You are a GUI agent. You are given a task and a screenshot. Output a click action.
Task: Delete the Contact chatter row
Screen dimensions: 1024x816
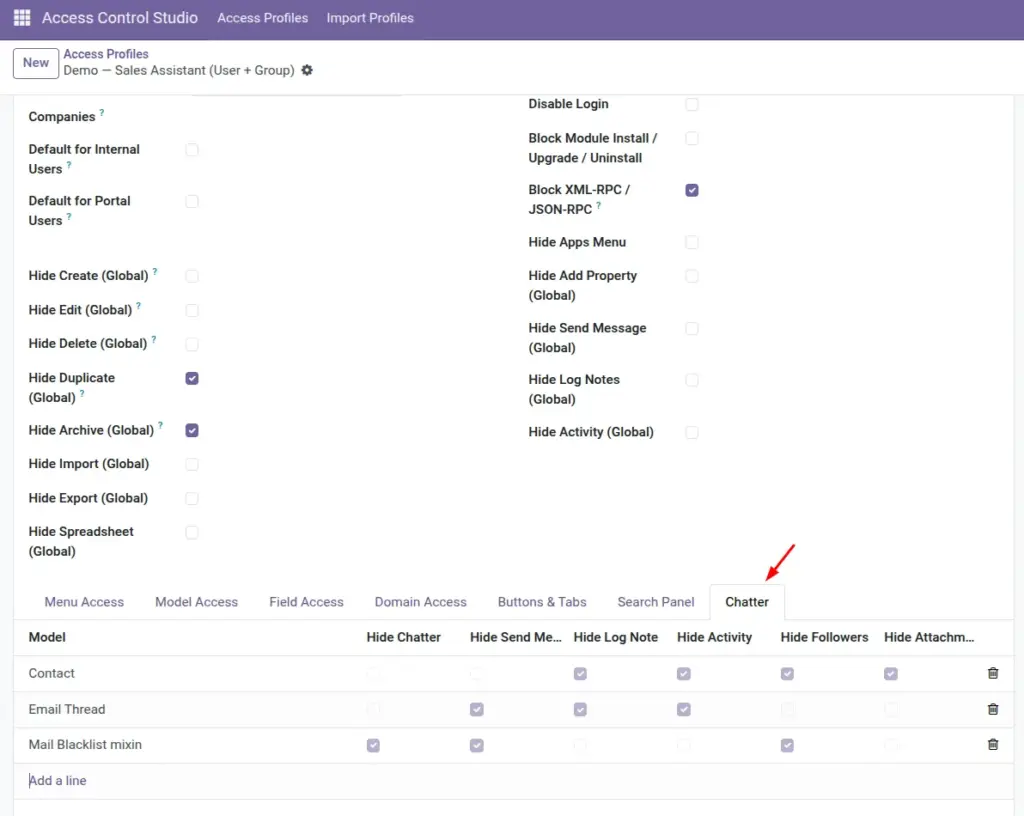coord(993,673)
